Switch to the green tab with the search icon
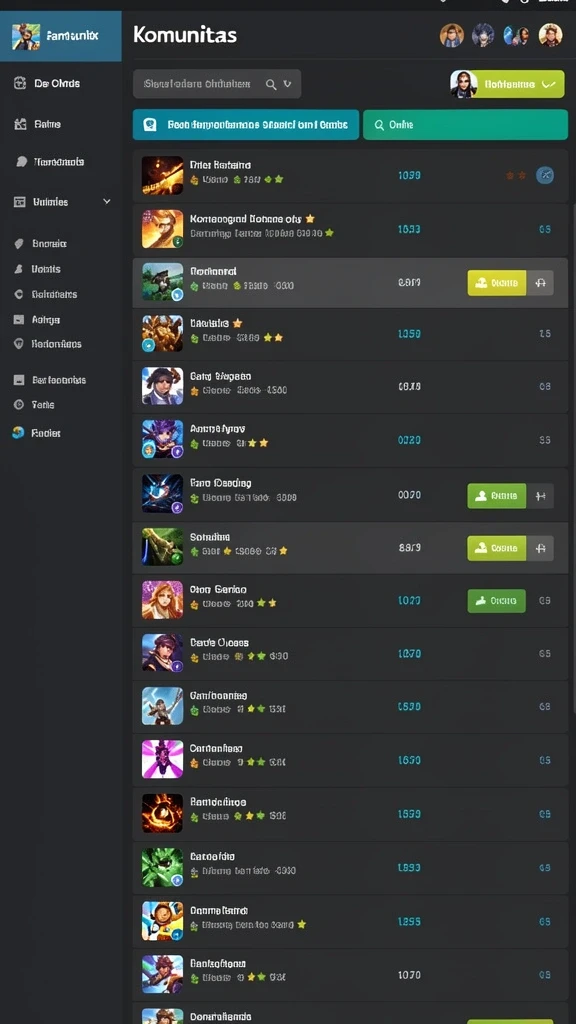Screen dimensions: 576x1024 pyautogui.click(x=465, y=125)
